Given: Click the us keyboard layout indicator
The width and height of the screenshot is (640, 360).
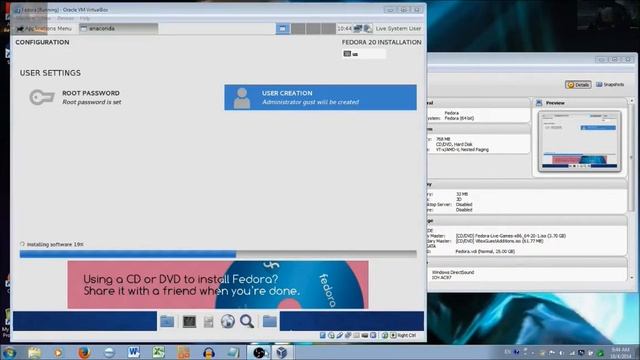Looking at the screenshot, I should (x=364, y=54).
